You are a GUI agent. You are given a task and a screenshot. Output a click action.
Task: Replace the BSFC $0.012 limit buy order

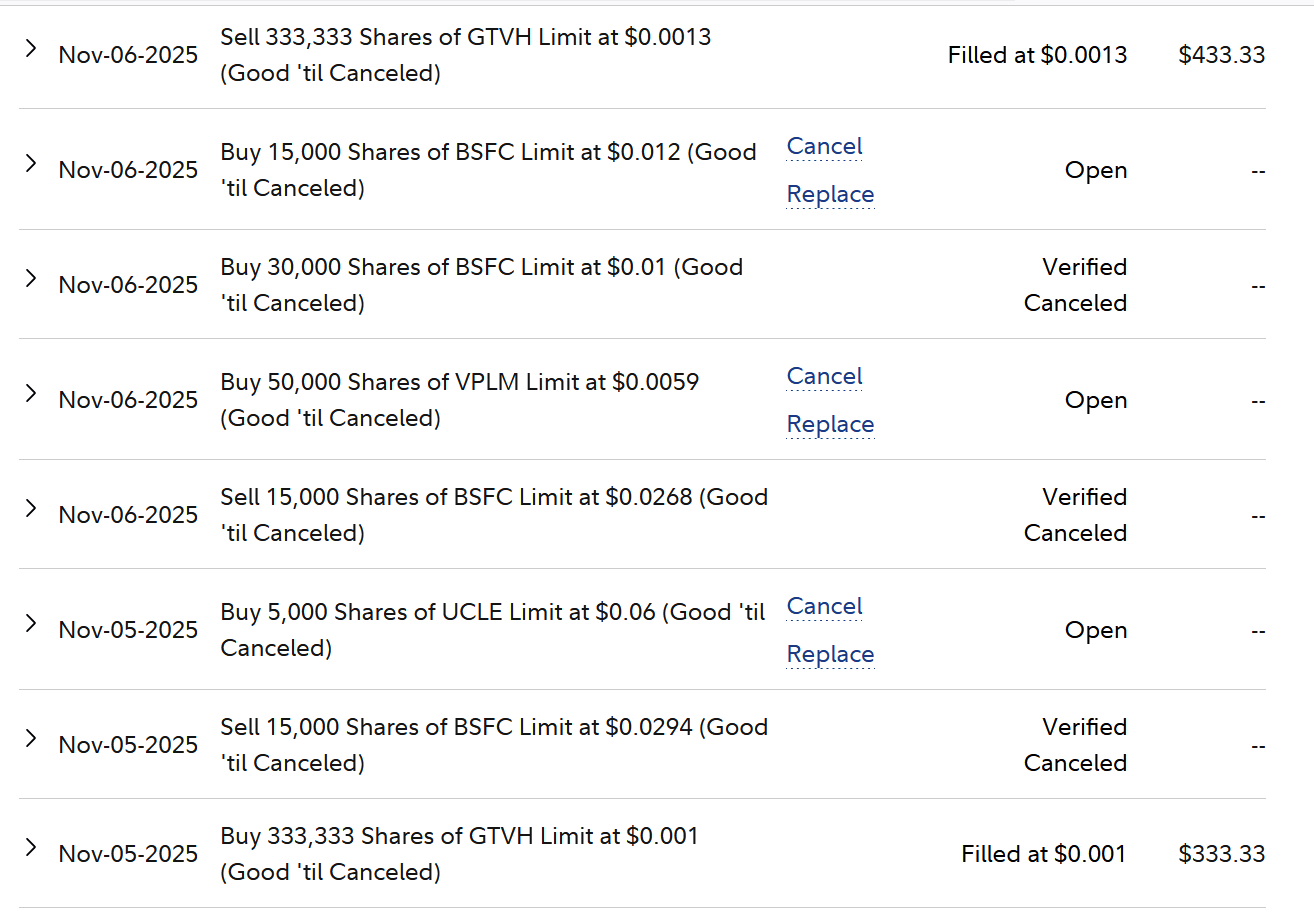click(x=830, y=195)
